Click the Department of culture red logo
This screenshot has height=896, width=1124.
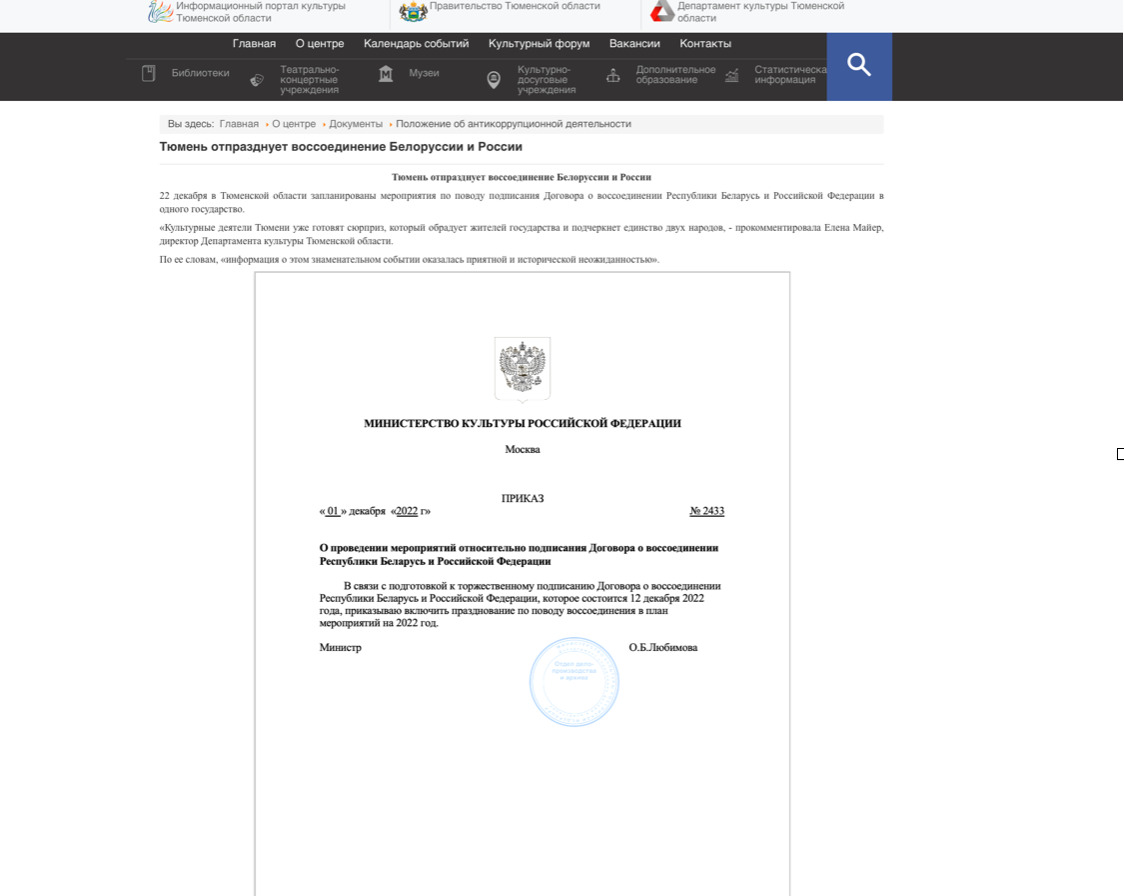click(662, 11)
